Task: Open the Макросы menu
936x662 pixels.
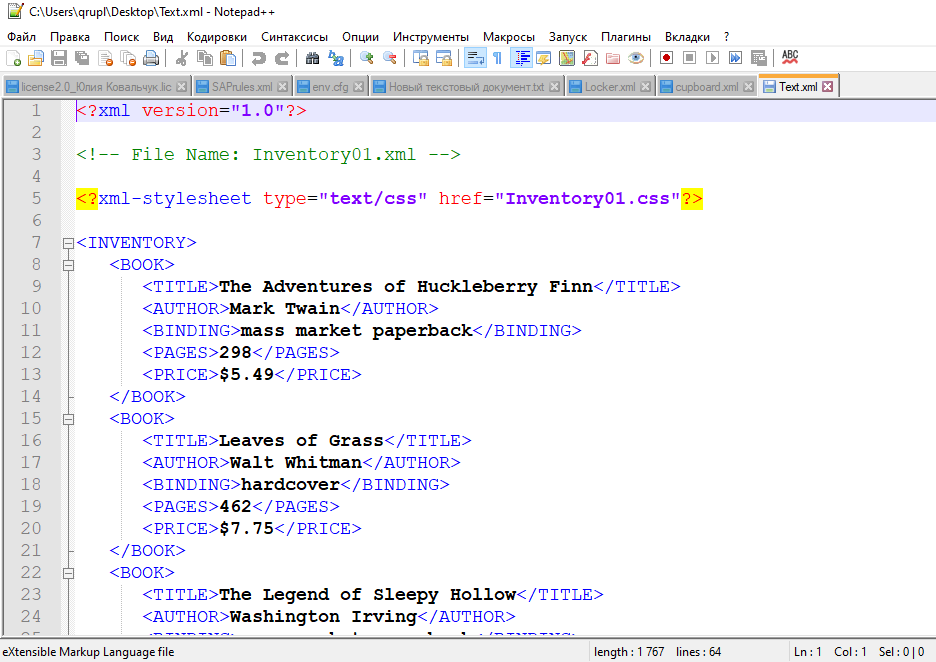Action: point(509,37)
